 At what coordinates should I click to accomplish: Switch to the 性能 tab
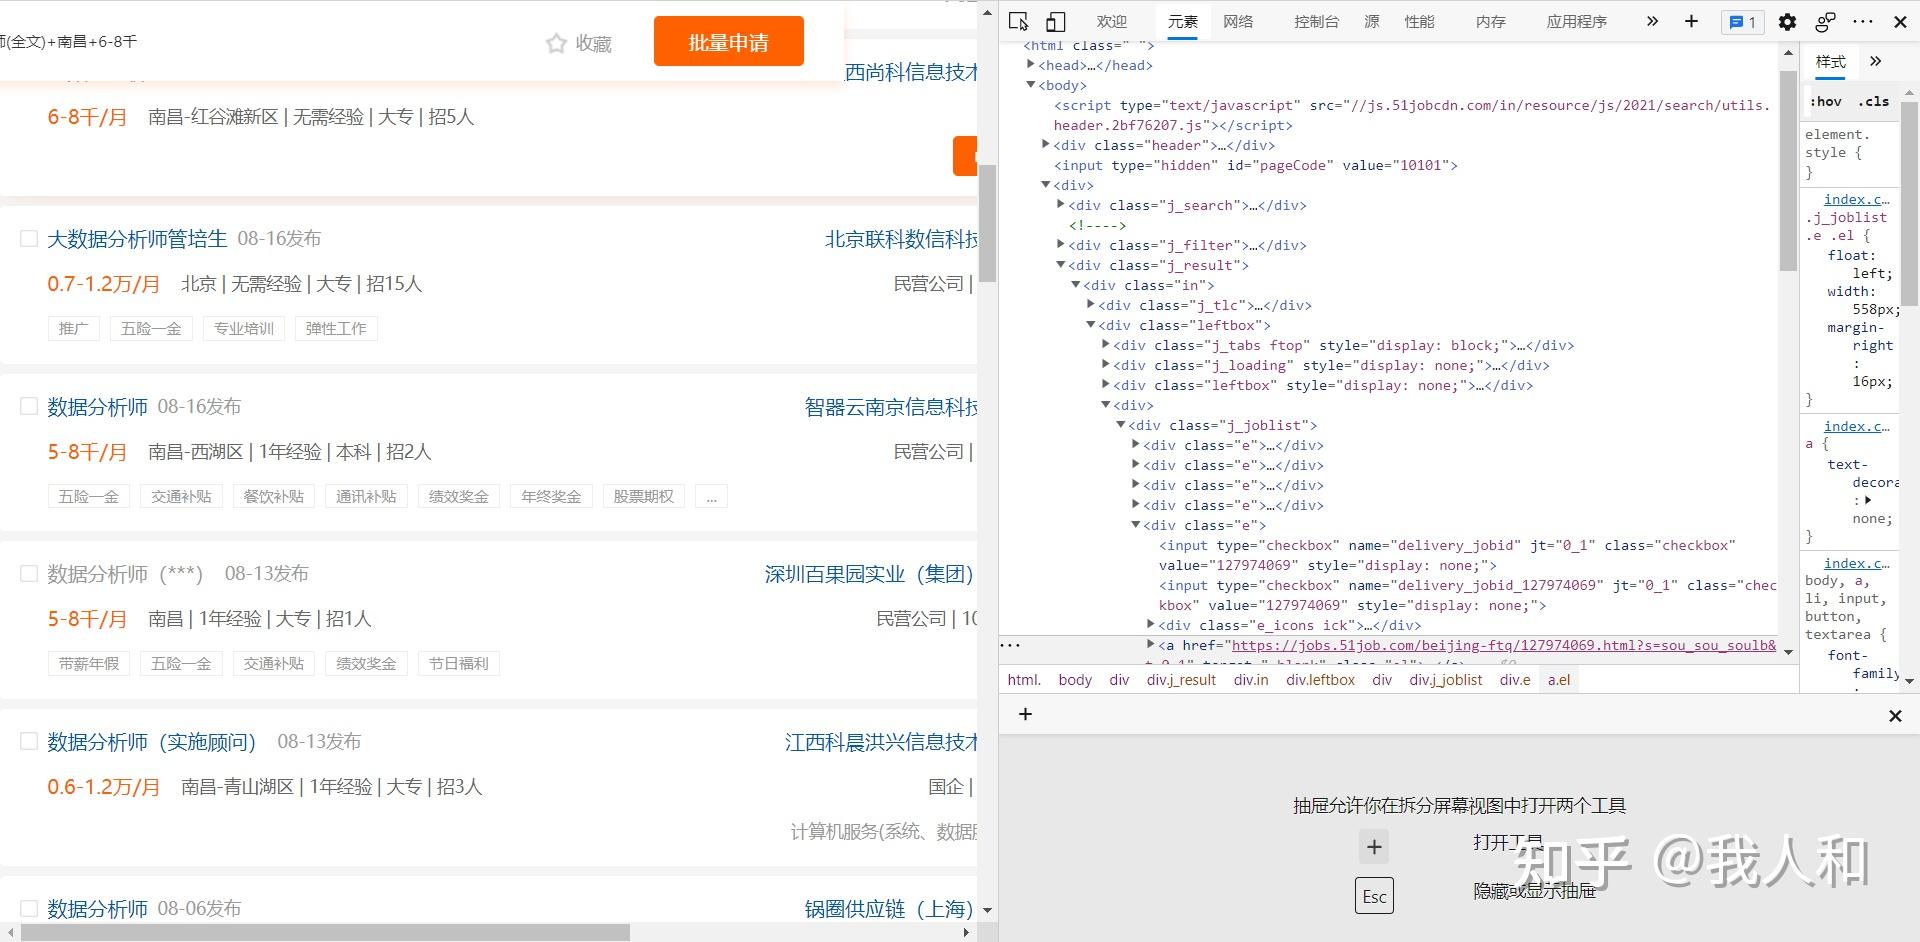(1419, 22)
